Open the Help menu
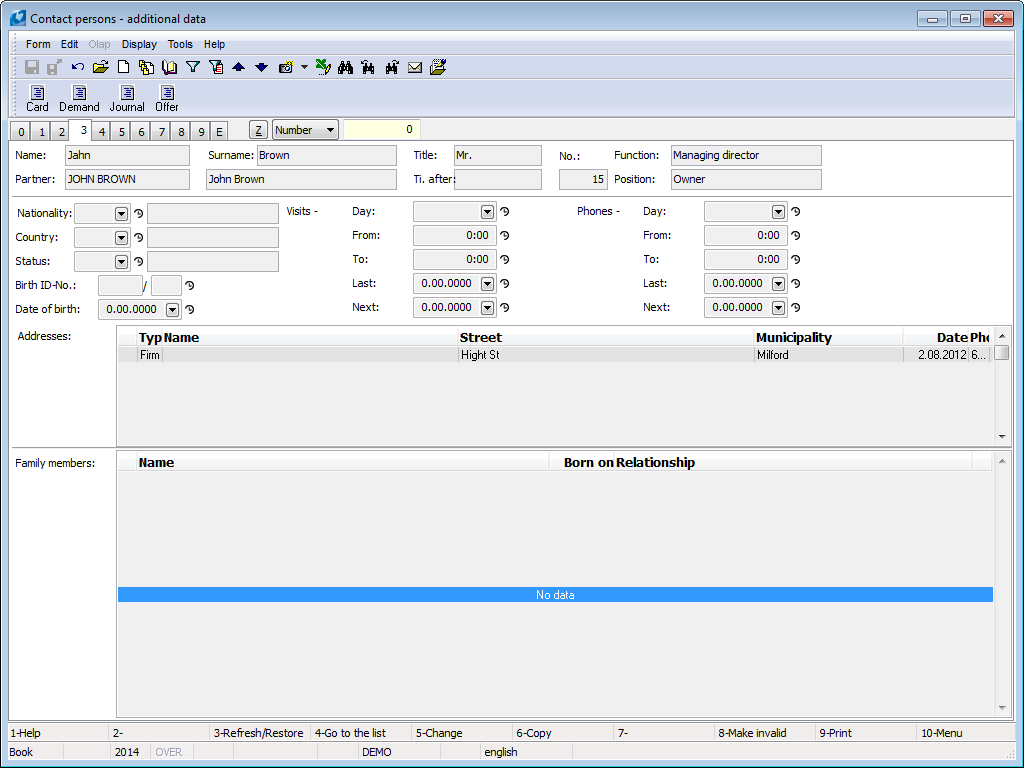Screen dimensions: 1024x768 [x=214, y=44]
